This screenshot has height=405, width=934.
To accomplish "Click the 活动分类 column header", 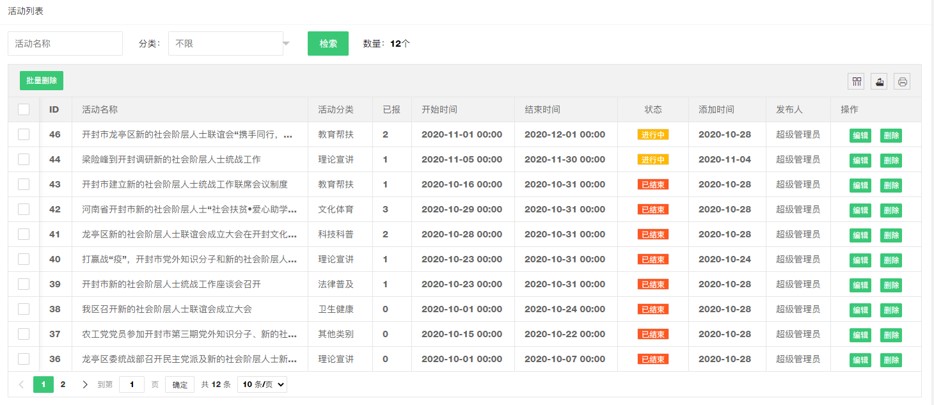I will (336, 110).
